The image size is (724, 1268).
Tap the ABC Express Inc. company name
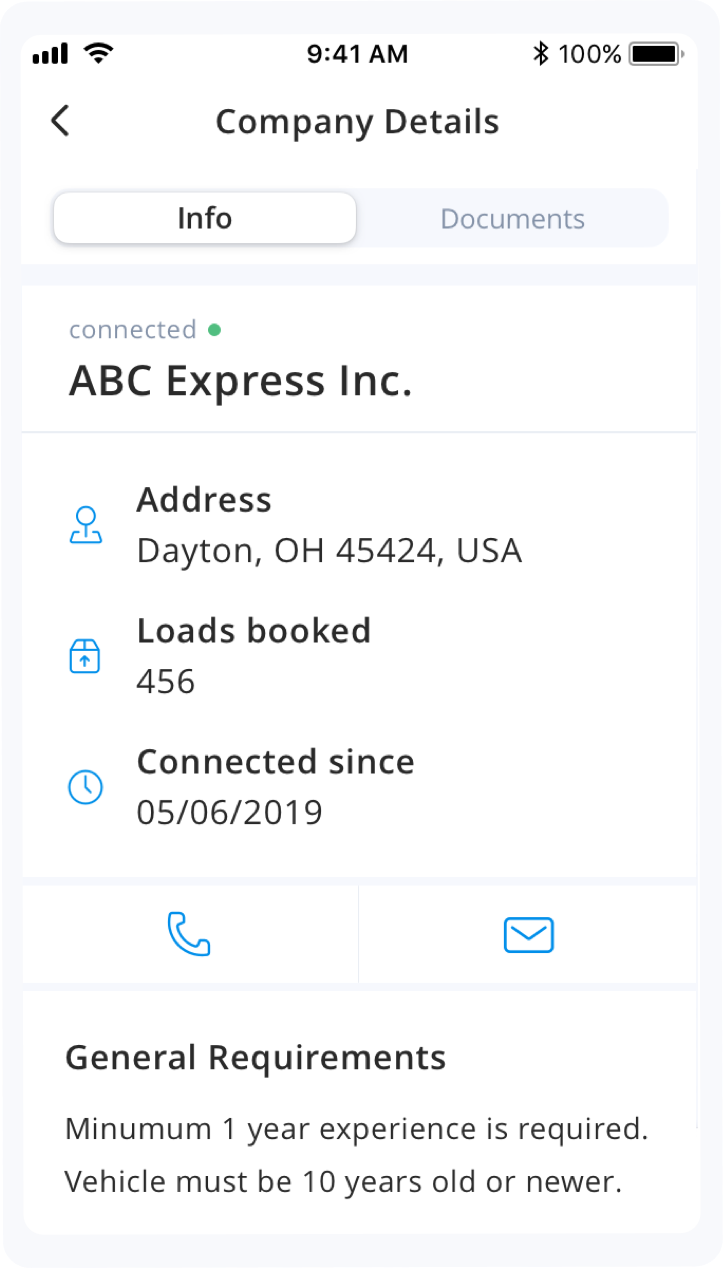(240, 381)
